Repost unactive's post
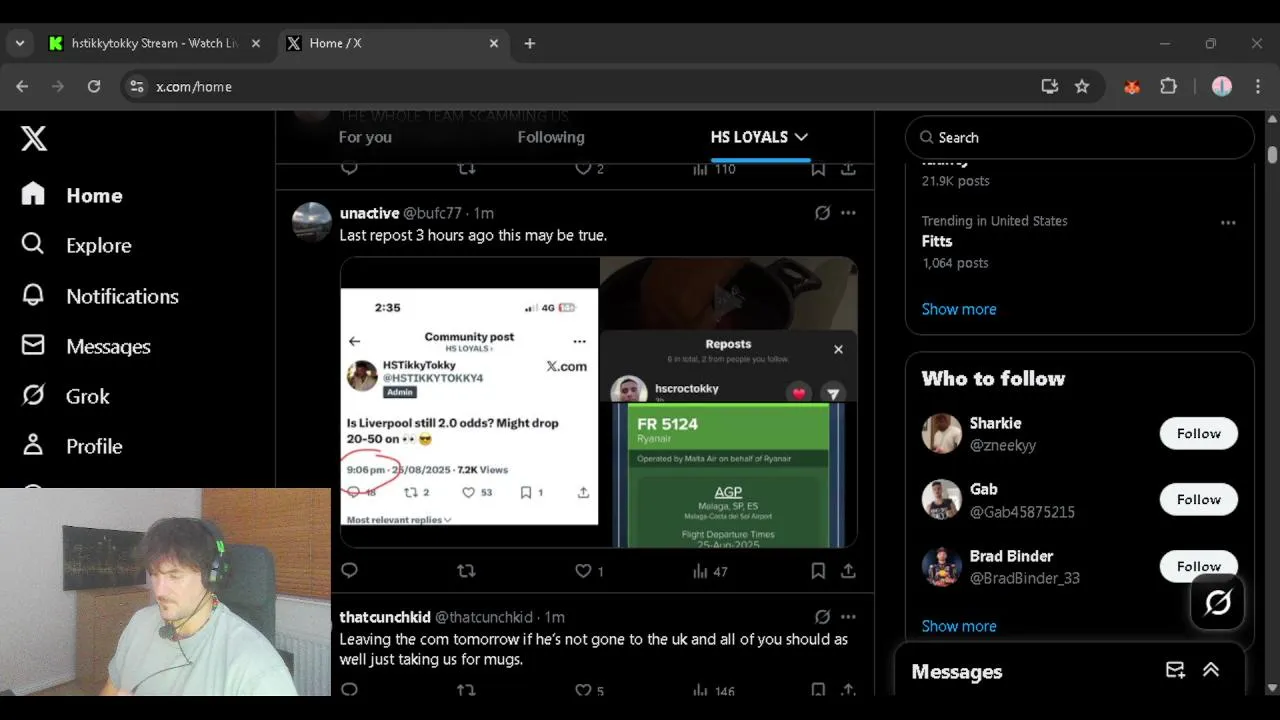 [x=466, y=570]
